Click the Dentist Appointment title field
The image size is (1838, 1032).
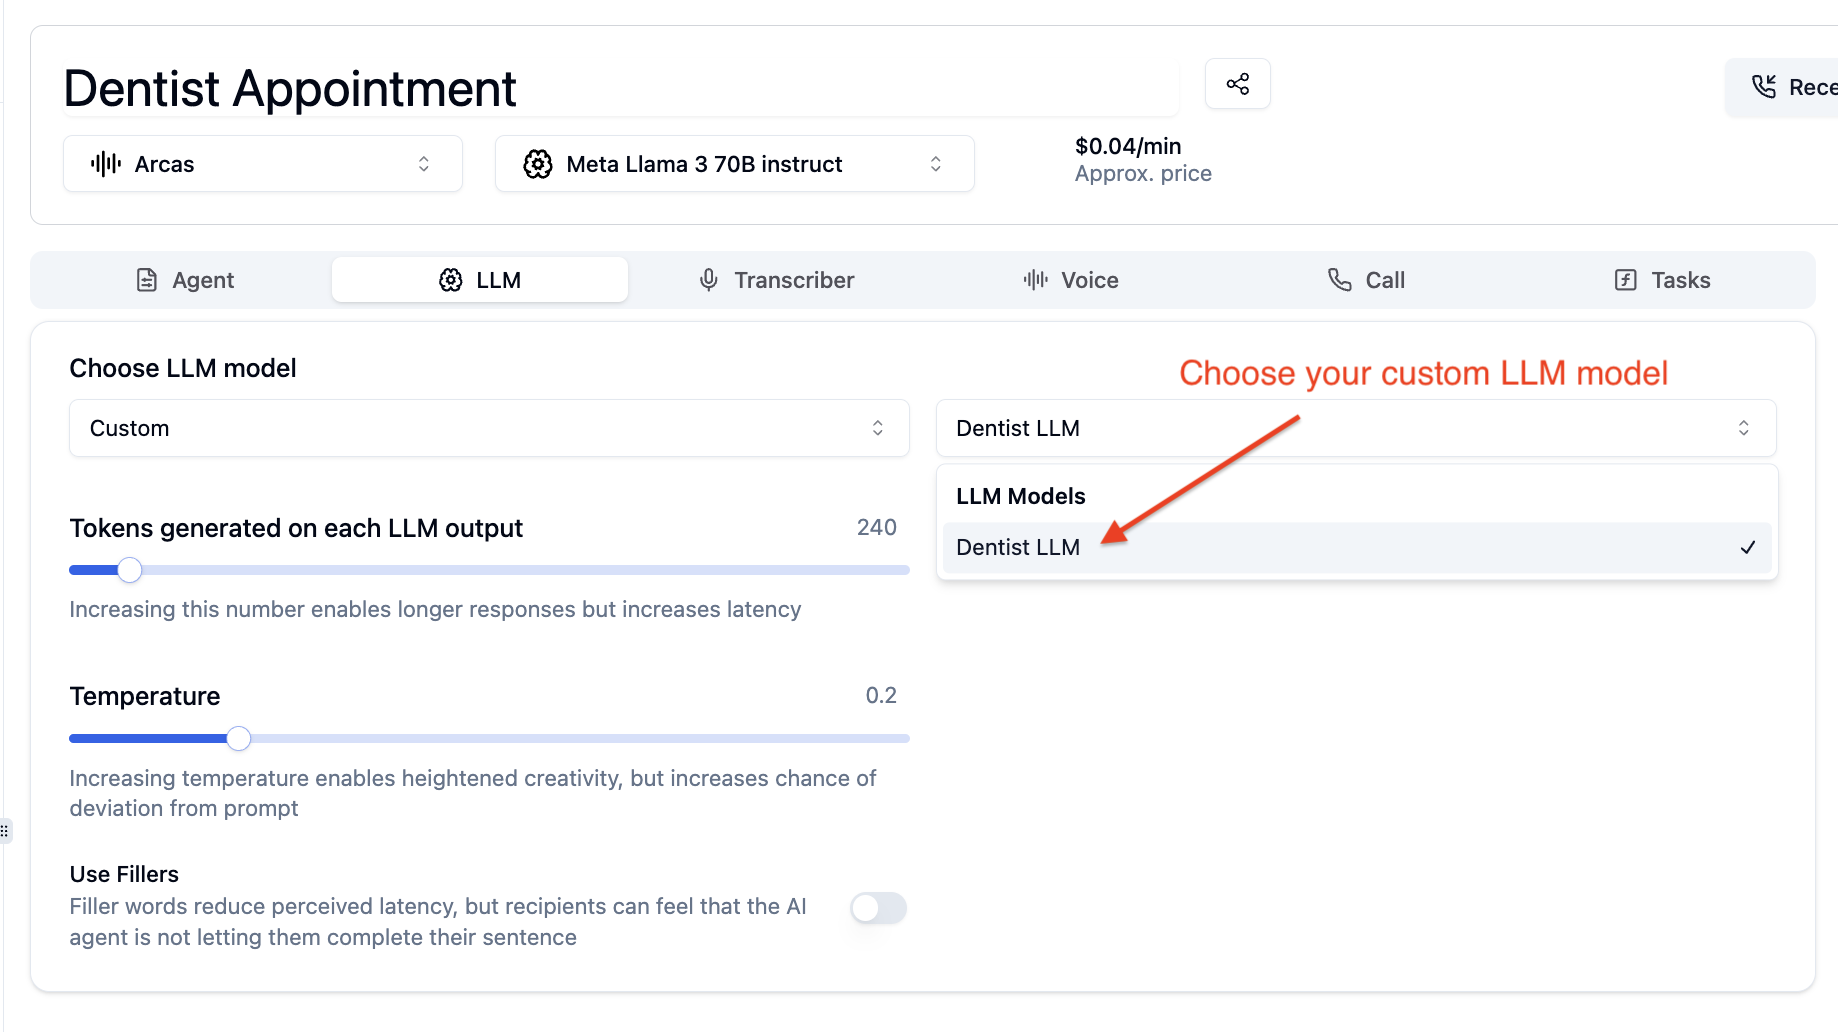tap(620, 88)
